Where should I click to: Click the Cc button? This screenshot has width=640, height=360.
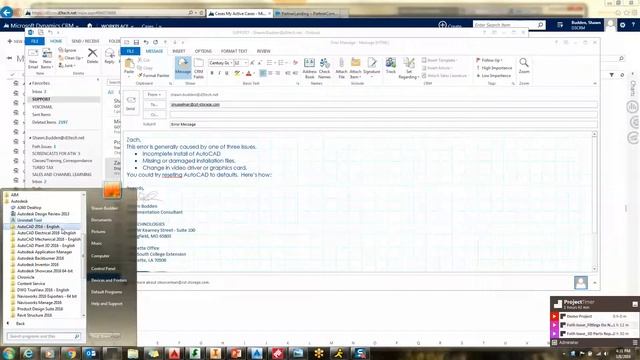pyautogui.click(x=154, y=115)
